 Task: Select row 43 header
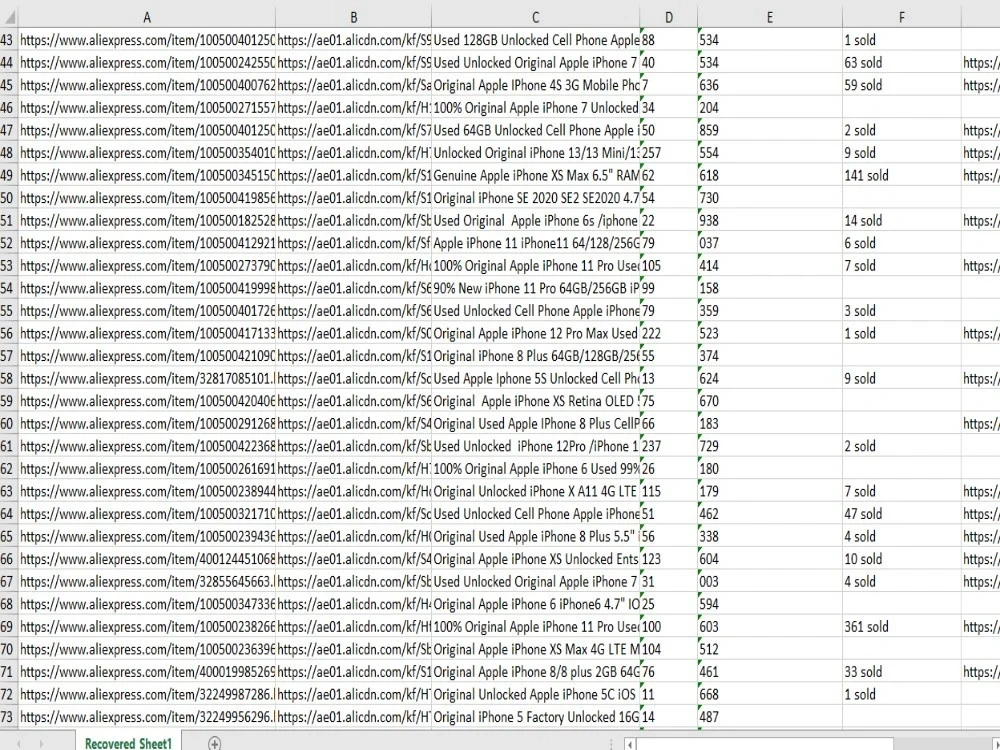coord(8,40)
